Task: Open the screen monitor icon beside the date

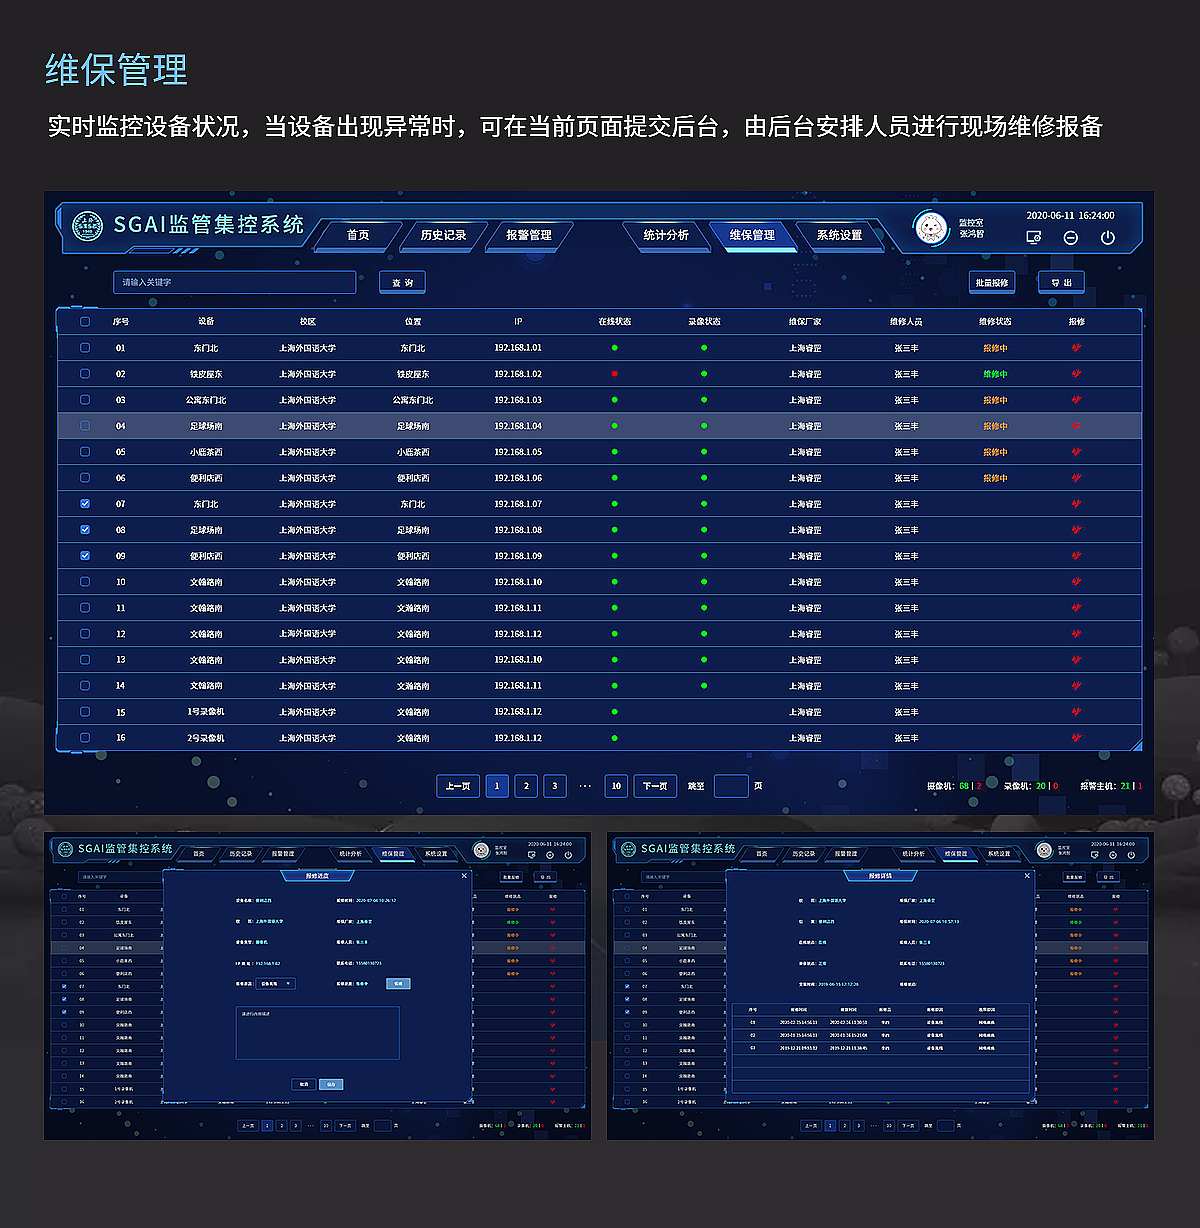Action: (x=1033, y=238)
